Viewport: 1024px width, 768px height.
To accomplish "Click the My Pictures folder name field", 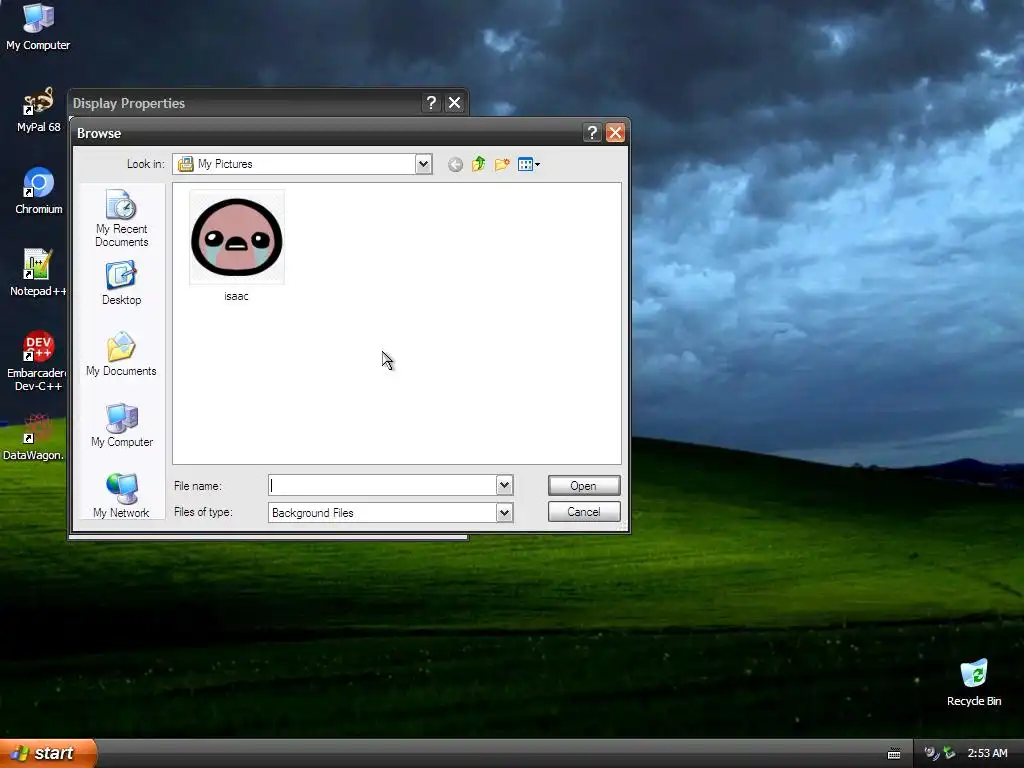I will [x=294, y=164].
